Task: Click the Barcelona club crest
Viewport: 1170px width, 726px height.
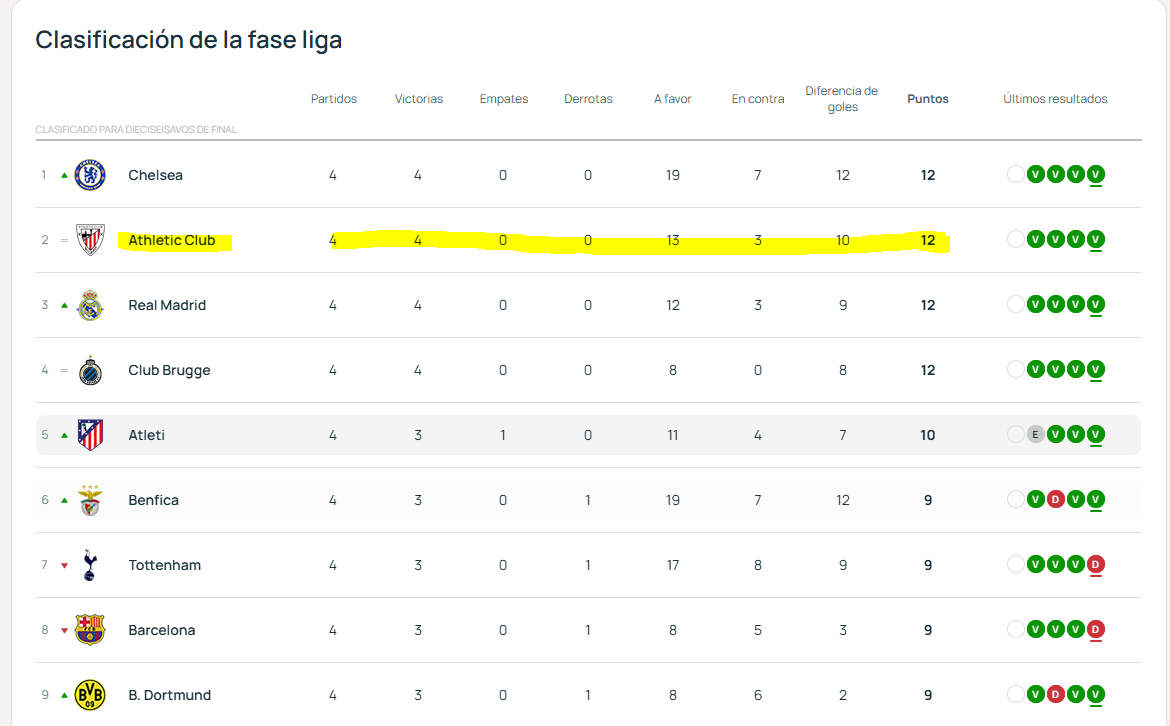Action: (x=90, y=630)
